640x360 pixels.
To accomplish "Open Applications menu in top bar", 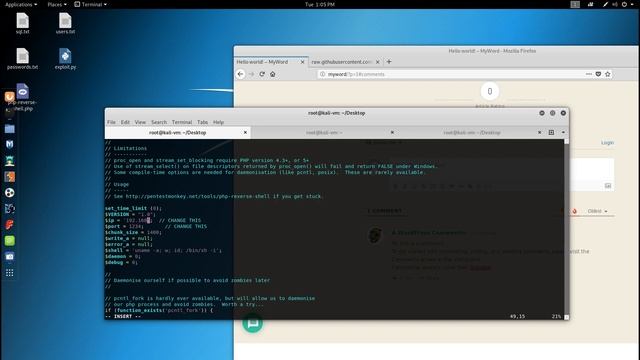I will [21, 4].
